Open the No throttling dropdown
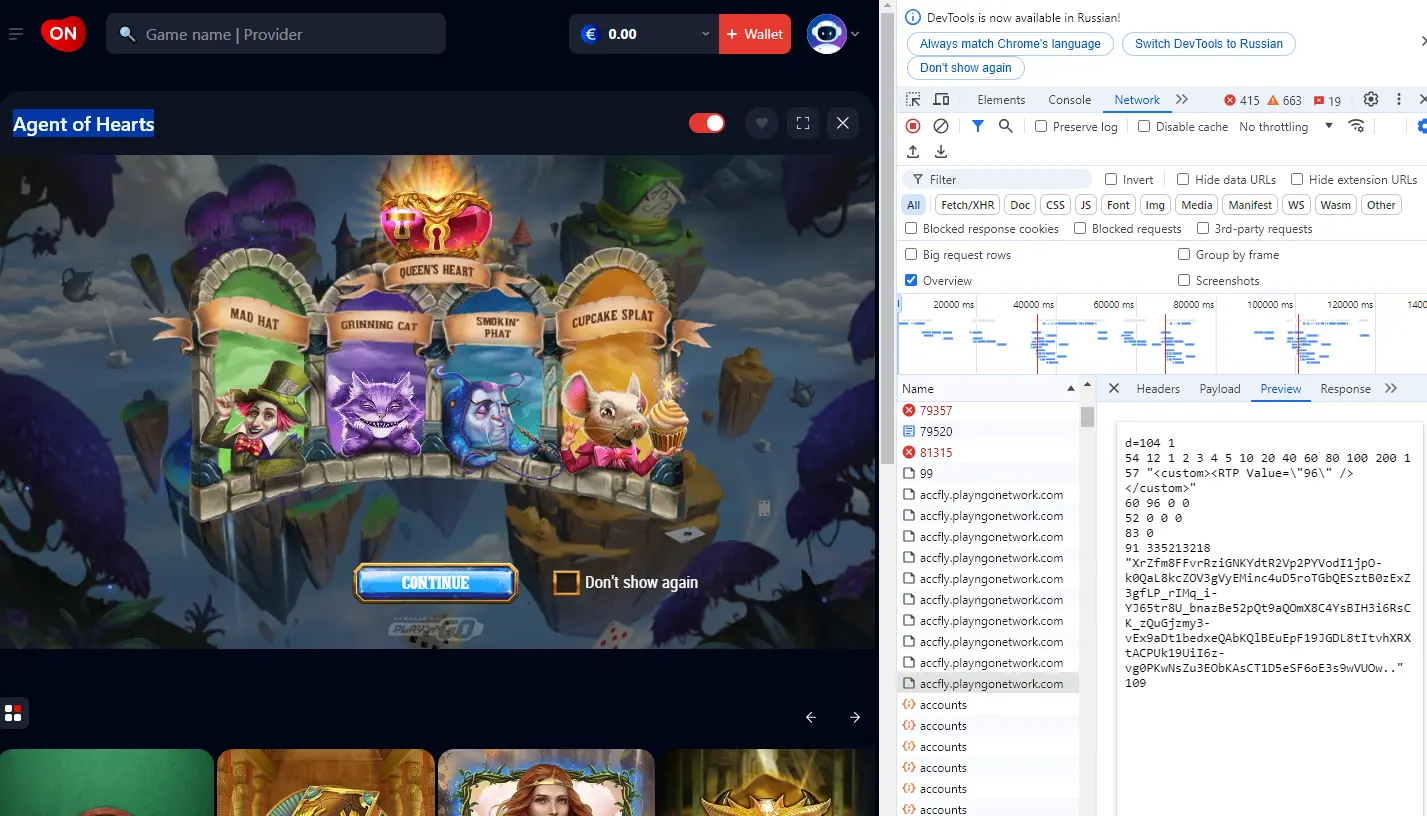 click(x=1286, y=127)
